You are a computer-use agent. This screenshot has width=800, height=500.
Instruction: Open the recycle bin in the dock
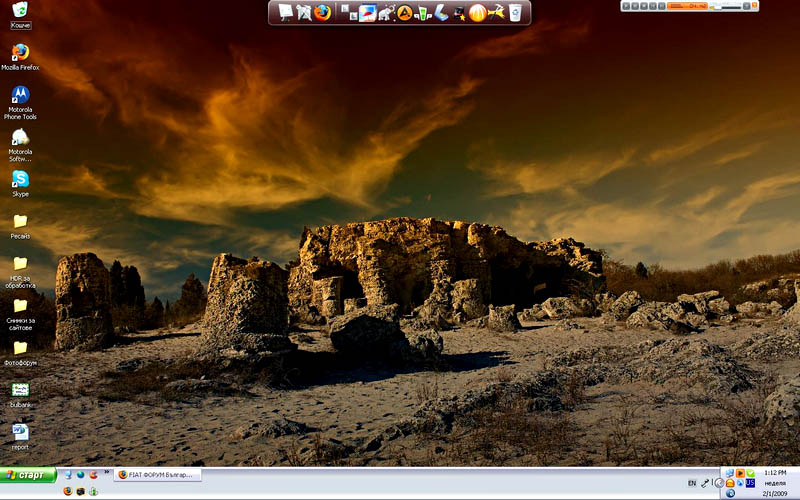pyautogui.click(x=515, y=13)
